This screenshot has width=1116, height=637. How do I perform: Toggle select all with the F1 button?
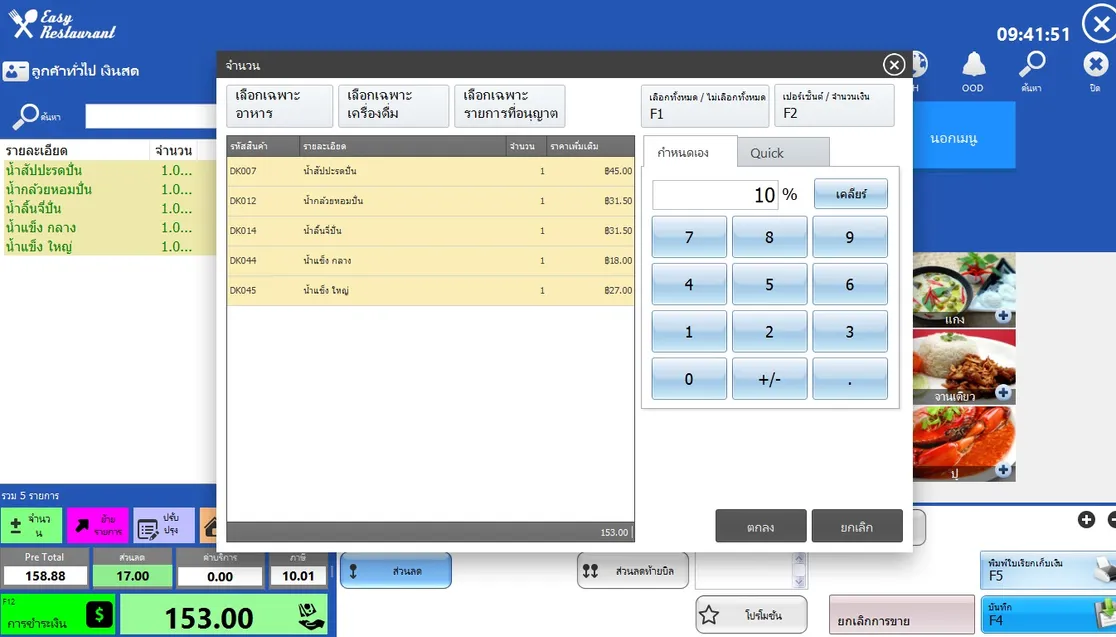tap(705, 106)
